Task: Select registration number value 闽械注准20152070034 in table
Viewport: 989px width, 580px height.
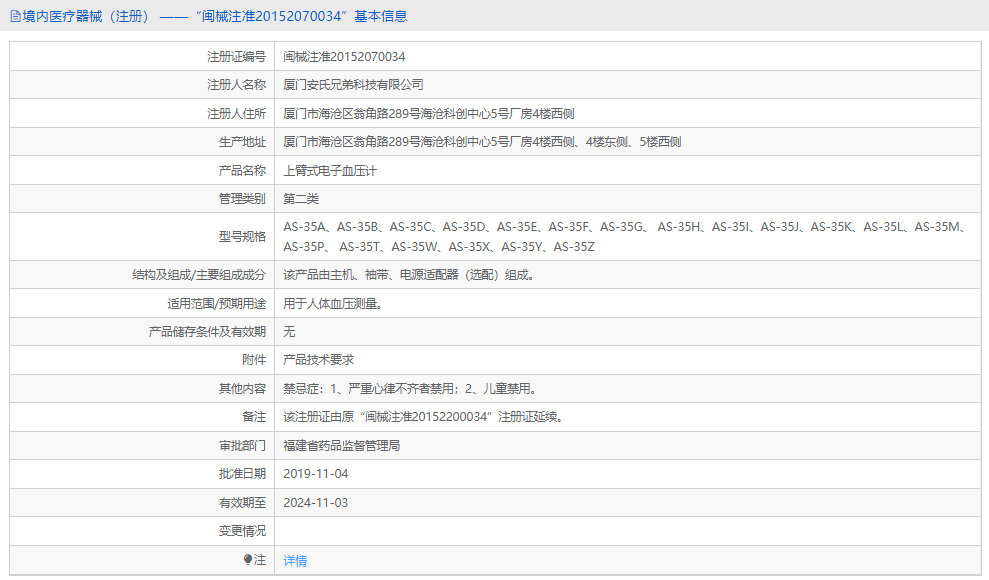Action: 344,57
